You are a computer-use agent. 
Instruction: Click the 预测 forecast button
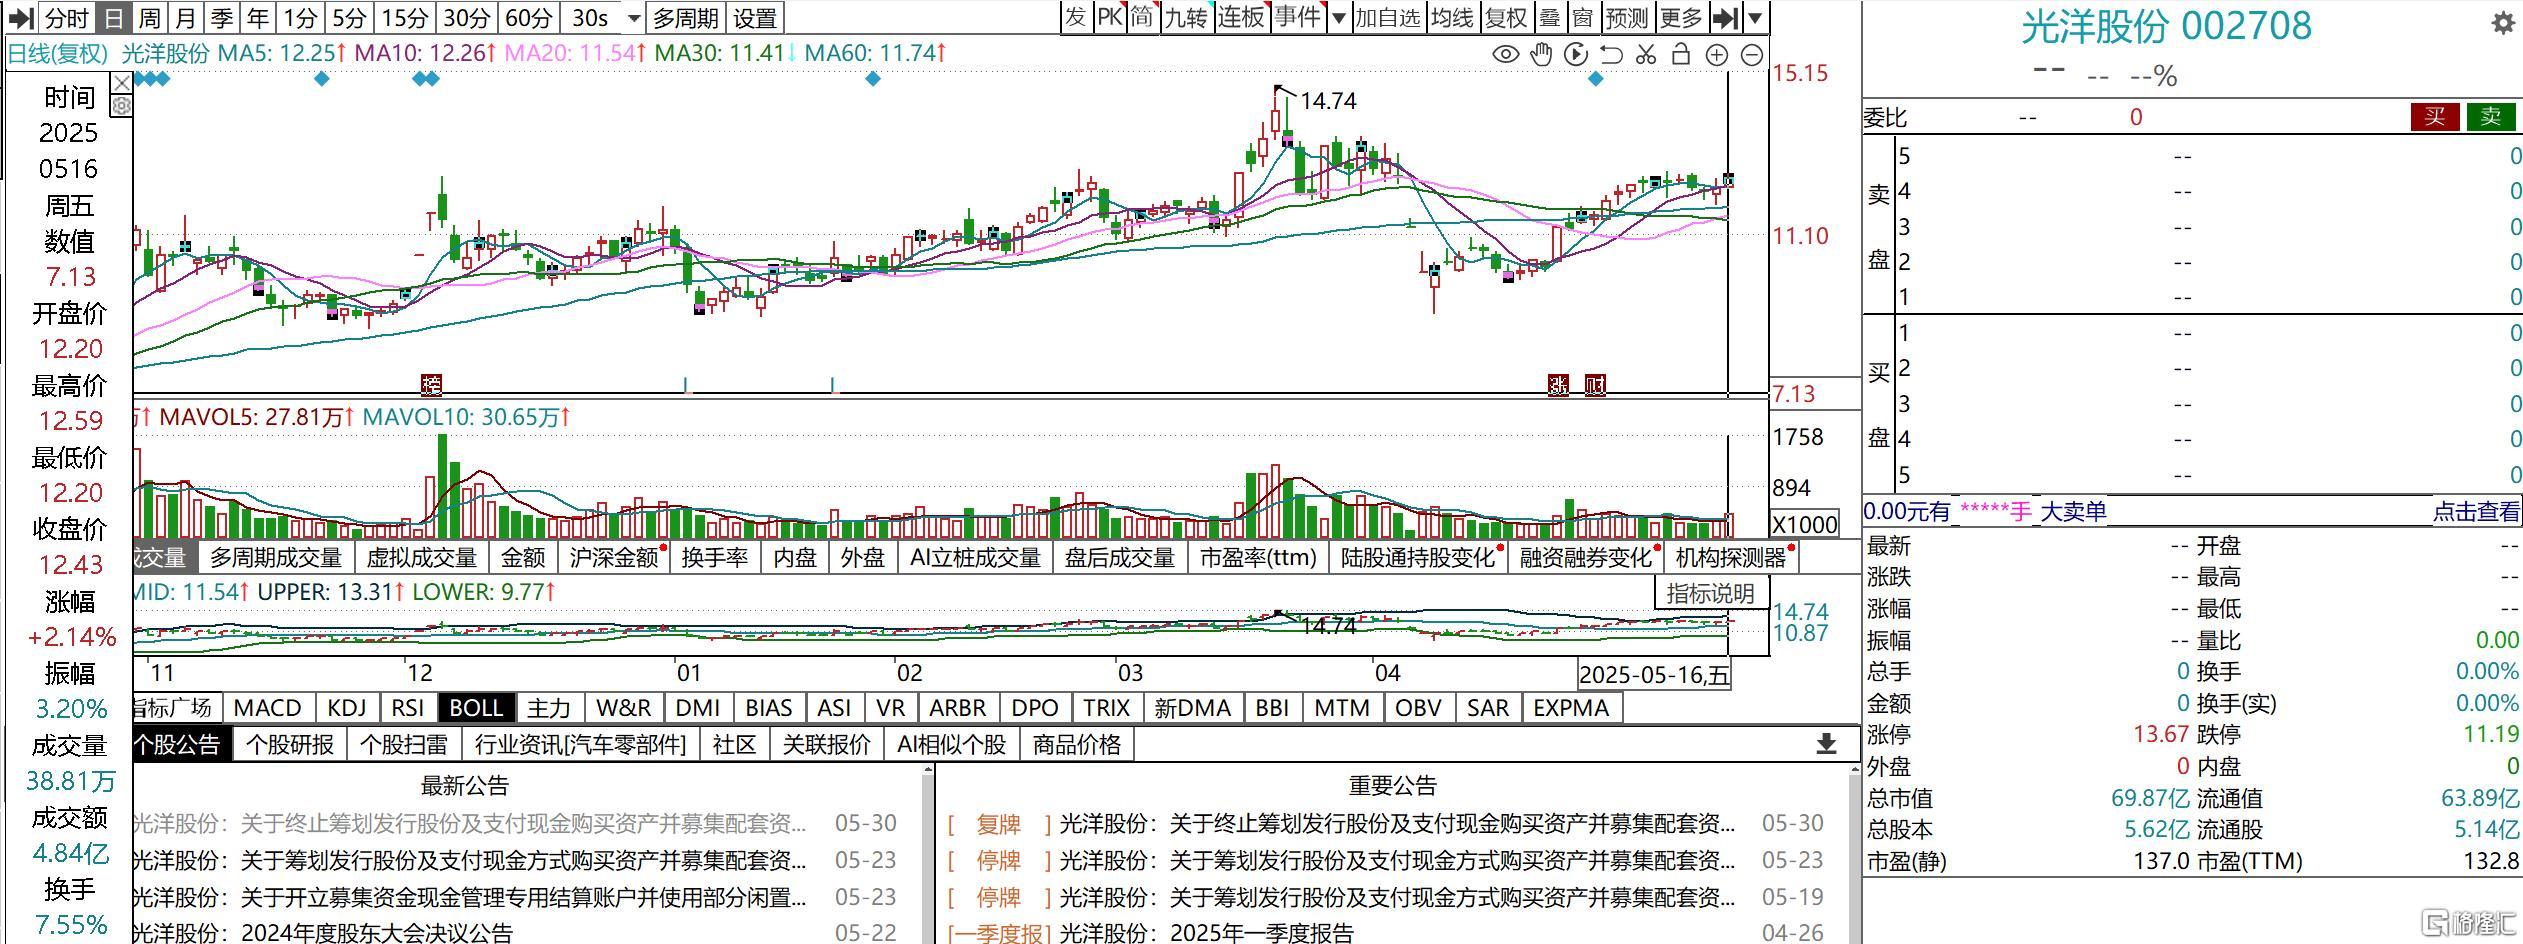(1626, 17)
